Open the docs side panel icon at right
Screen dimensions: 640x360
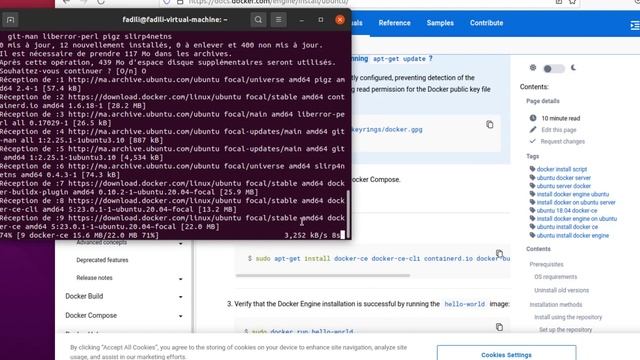(x=635, y=26)
